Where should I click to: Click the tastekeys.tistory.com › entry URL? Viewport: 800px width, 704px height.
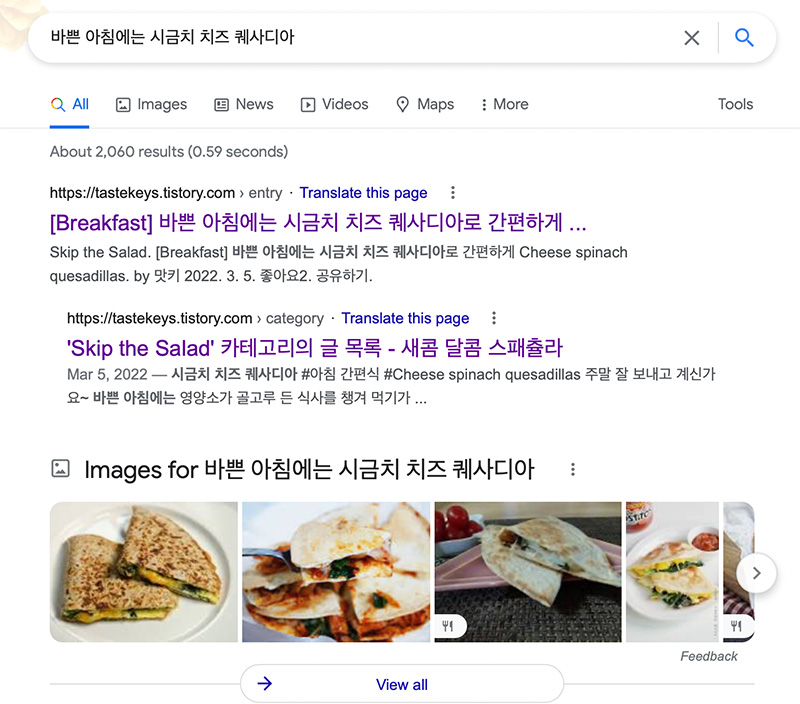pyautogui.click(x=166, y=193)
